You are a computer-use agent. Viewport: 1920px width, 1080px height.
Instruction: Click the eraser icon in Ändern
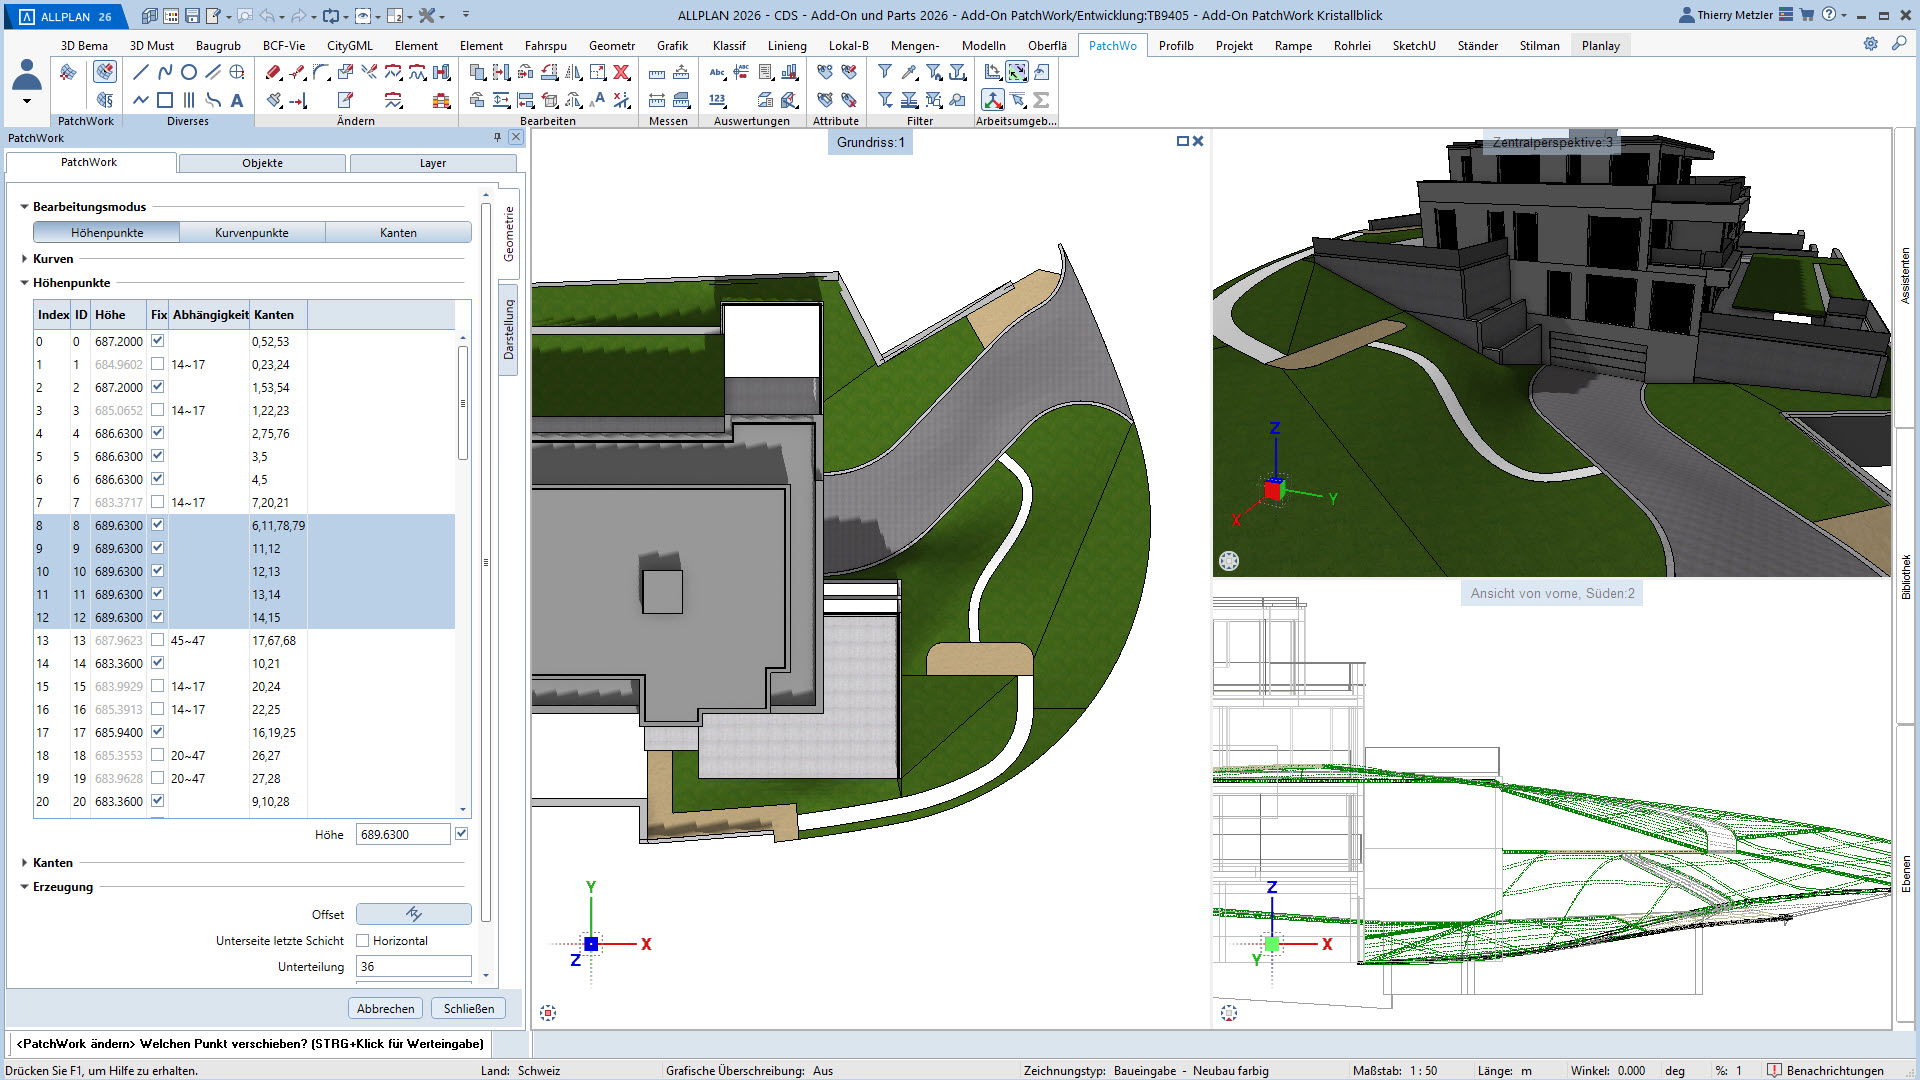point(273,72)
